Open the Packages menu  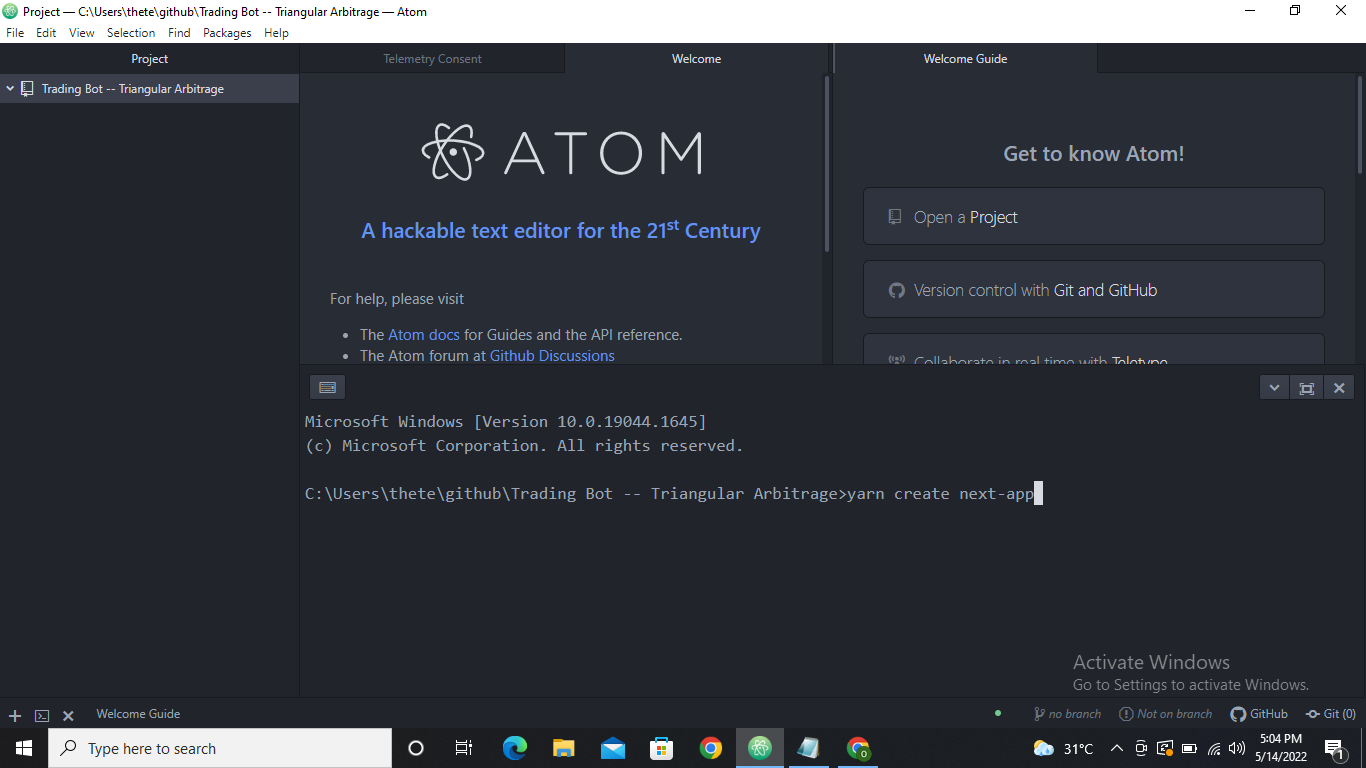(227, 33)
